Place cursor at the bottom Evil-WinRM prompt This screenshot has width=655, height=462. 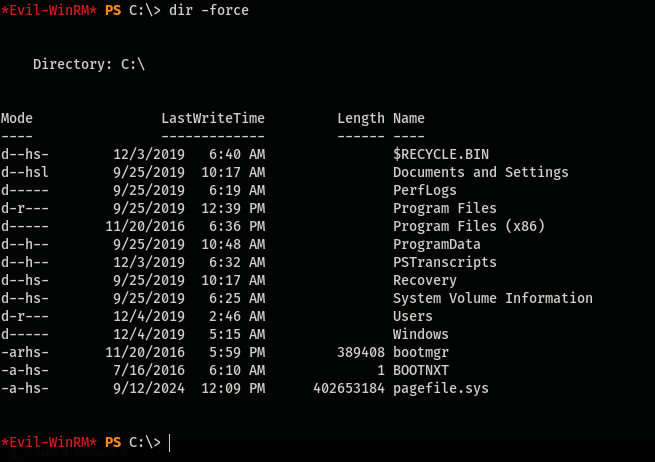click(170, 443)
